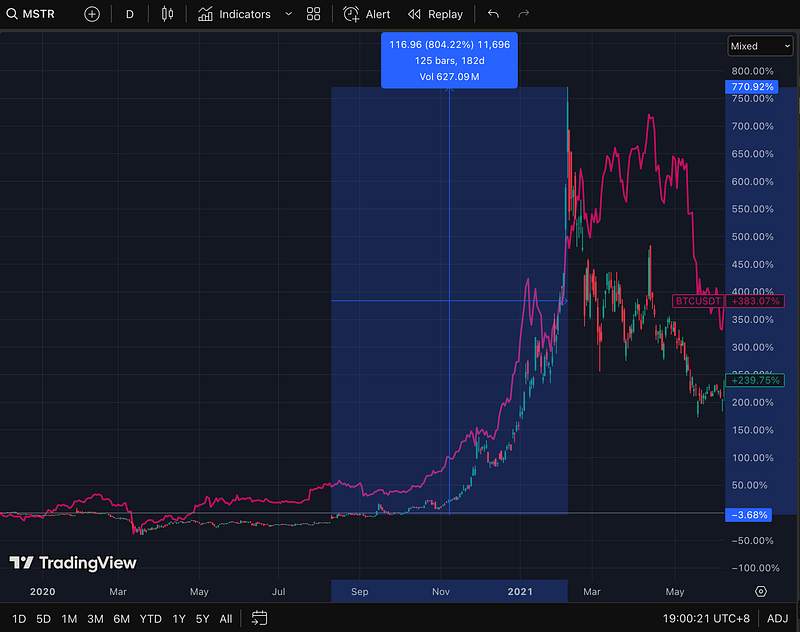Open chart settings gear on time axis
Viewport: 800px width, 632px height.
click(x=762, y=591)
